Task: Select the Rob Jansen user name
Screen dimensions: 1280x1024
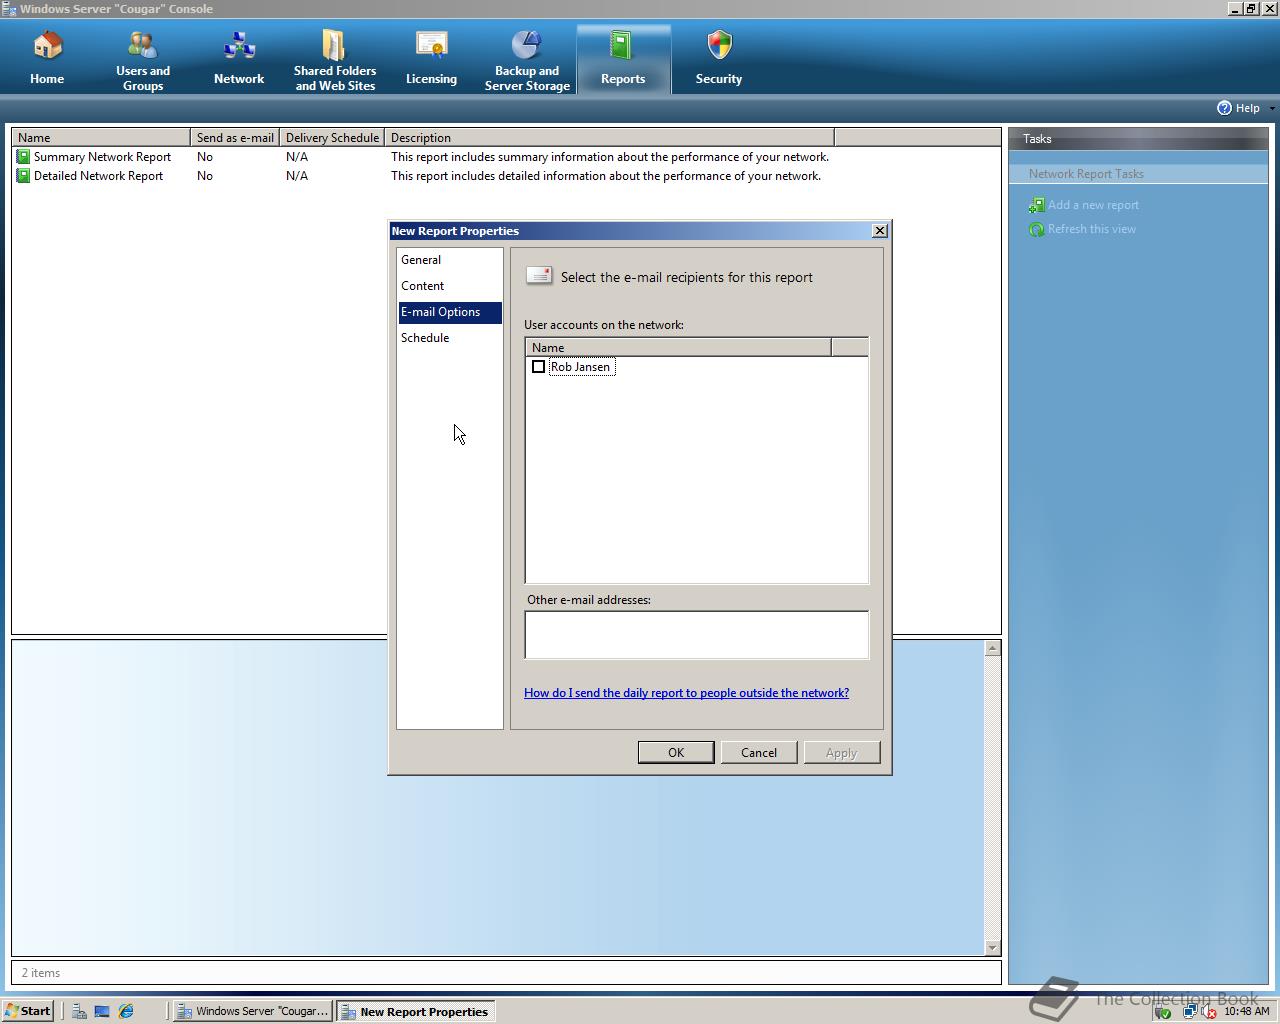Action: (580, 367)
